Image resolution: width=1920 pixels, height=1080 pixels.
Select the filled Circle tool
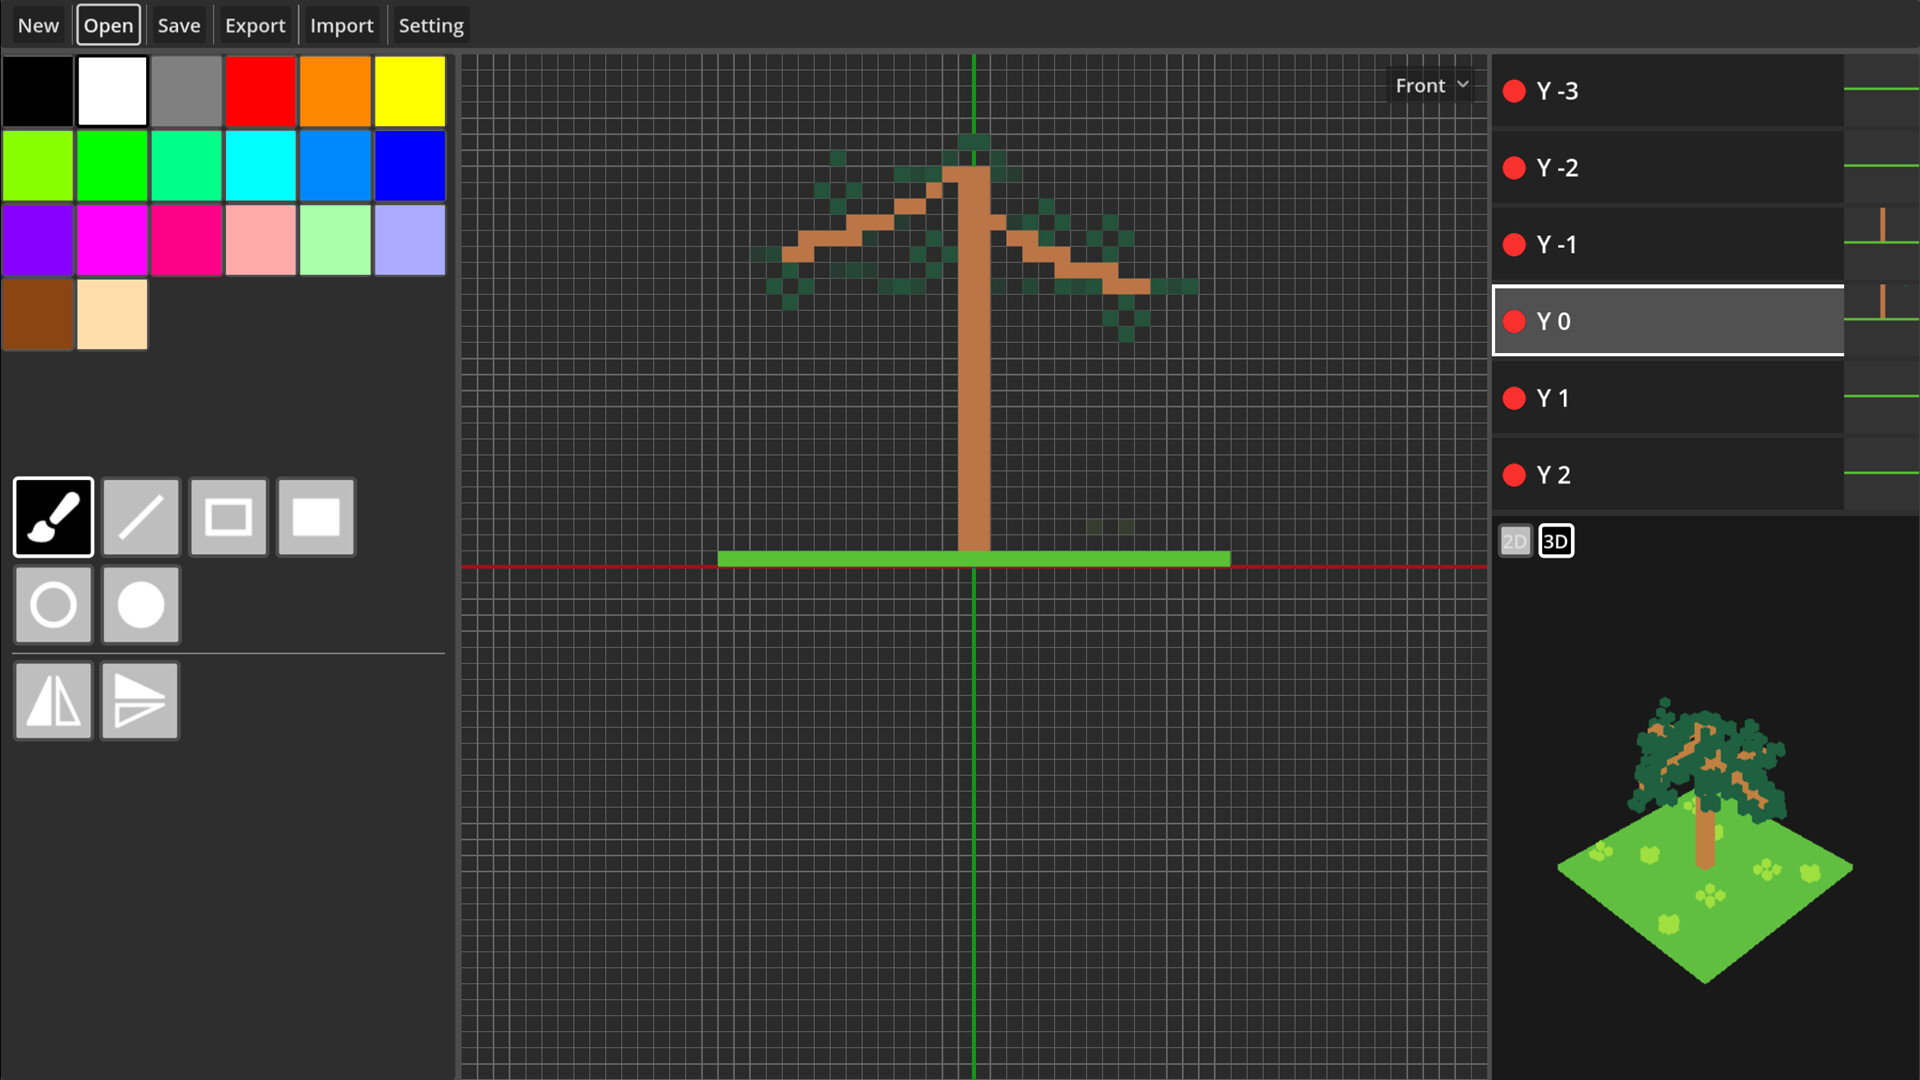click(140, 605)
